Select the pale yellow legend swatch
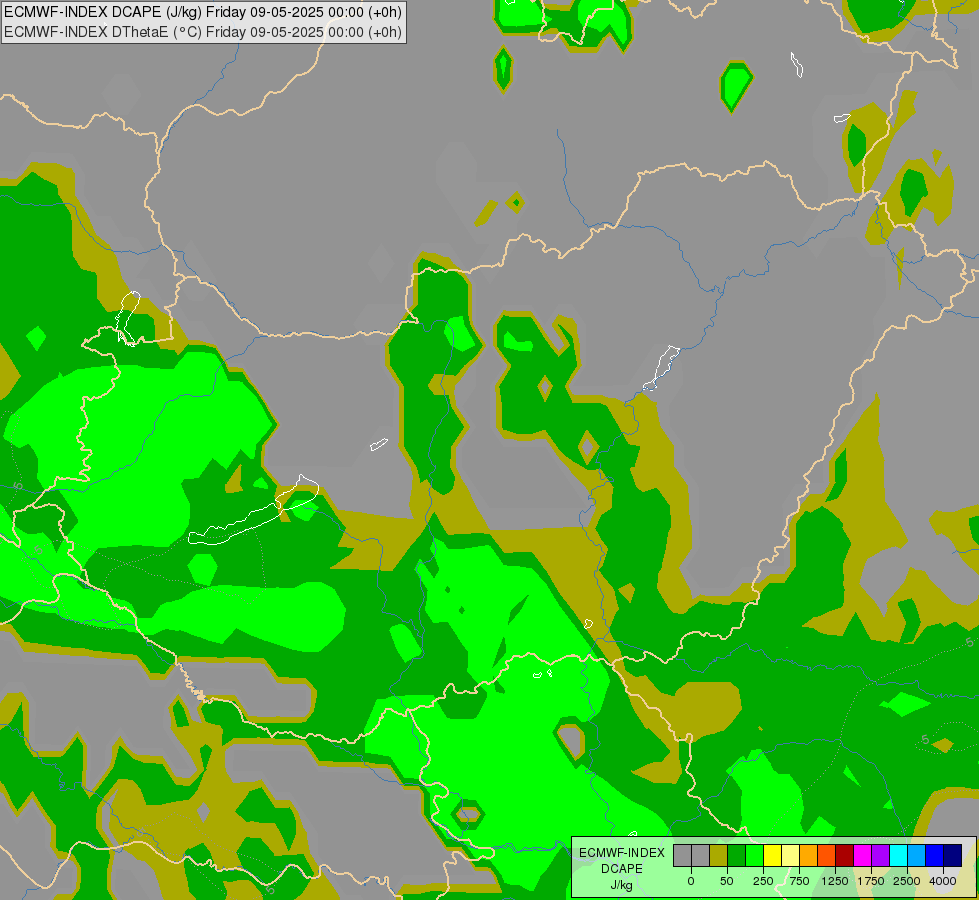This screenshot has height=900, width=979. pyautogui.click(x=791, y=855)
